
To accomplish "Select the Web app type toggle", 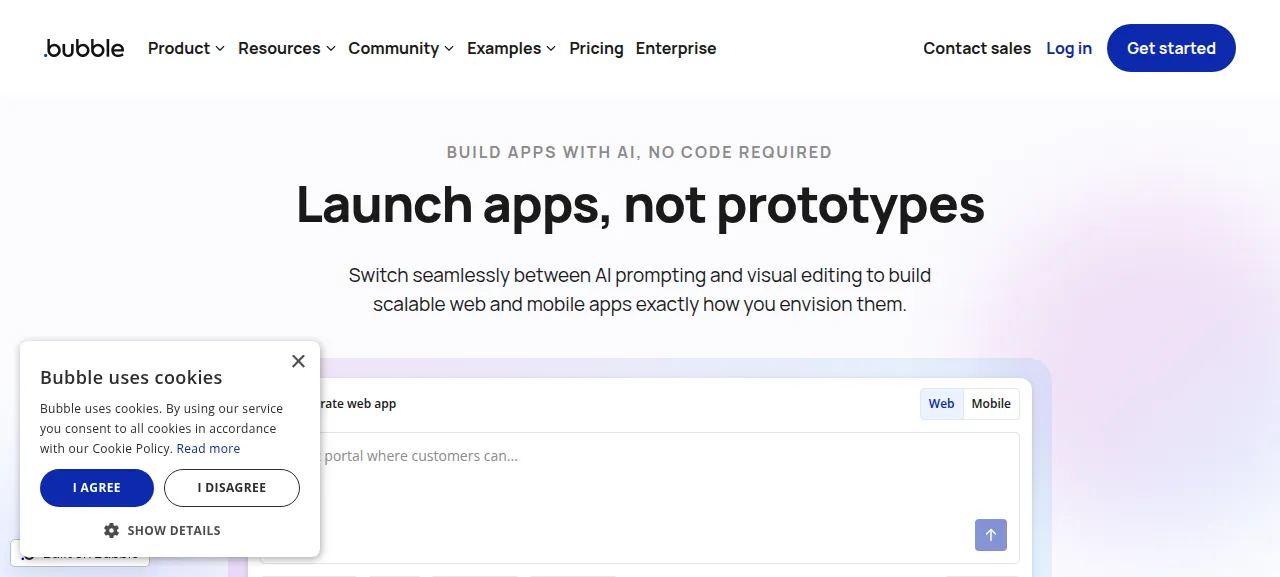I will 942,404.
